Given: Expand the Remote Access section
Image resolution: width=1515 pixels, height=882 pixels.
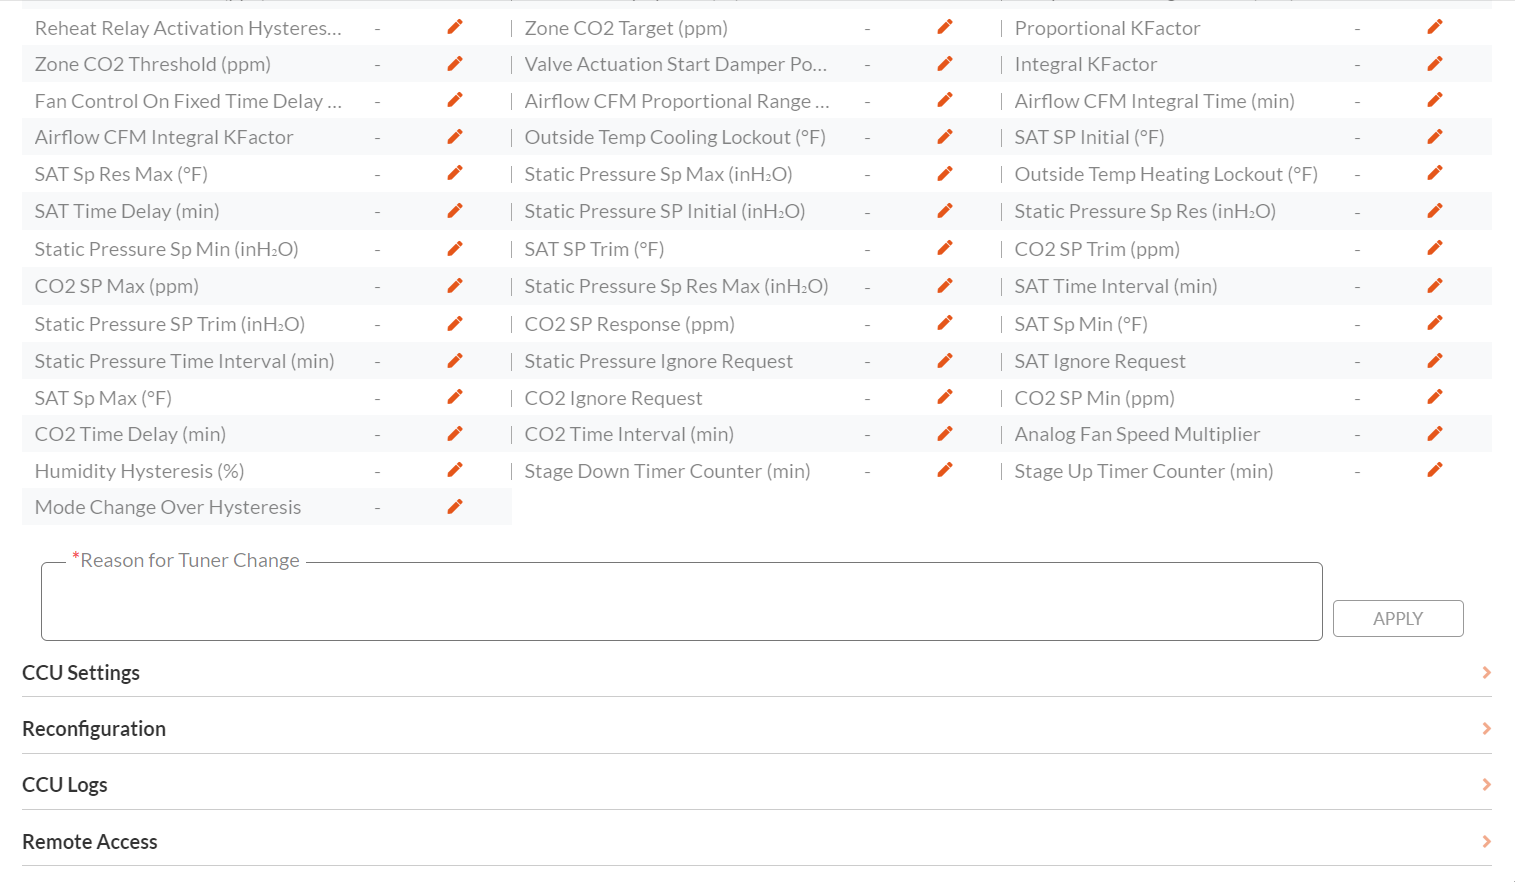Looking at the screenshot, I should [1486, 841].
